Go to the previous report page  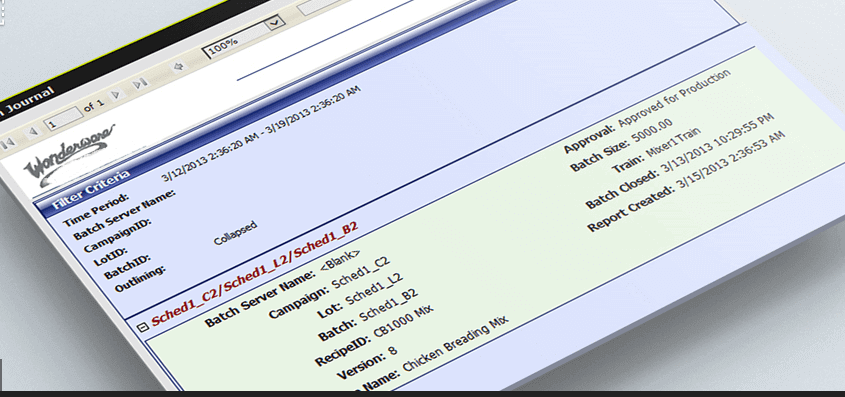[33, 131]
